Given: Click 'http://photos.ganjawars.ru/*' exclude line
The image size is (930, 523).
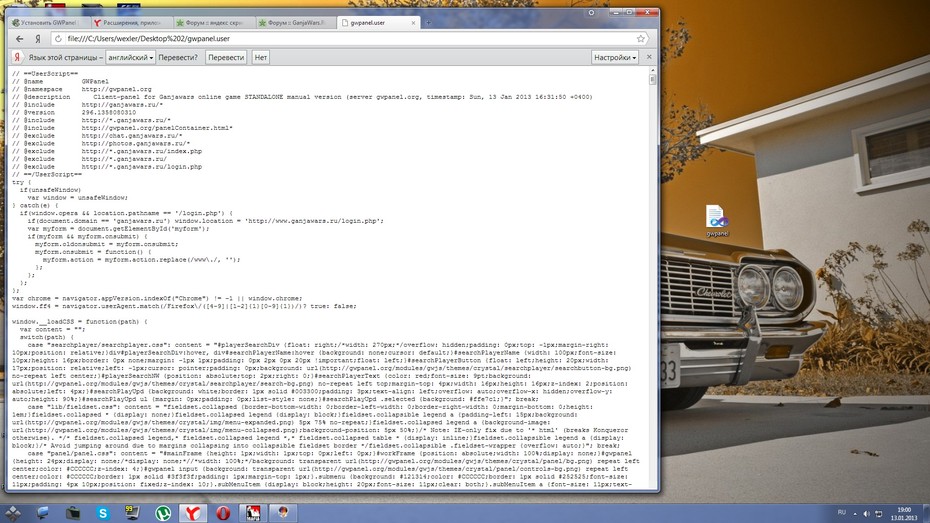Looking at the screenshot, I should pos(135,143).
